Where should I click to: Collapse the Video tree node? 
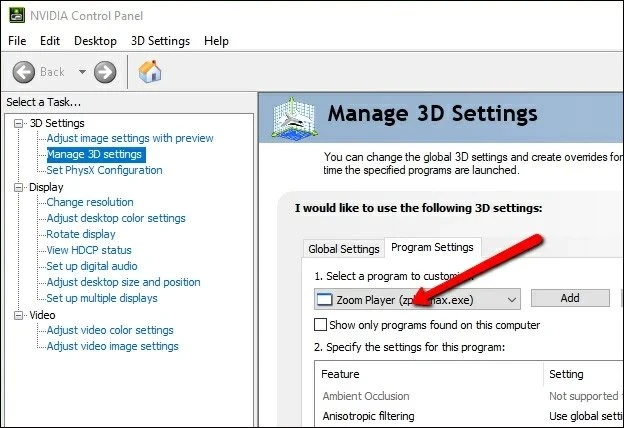[x=18, y=315]
